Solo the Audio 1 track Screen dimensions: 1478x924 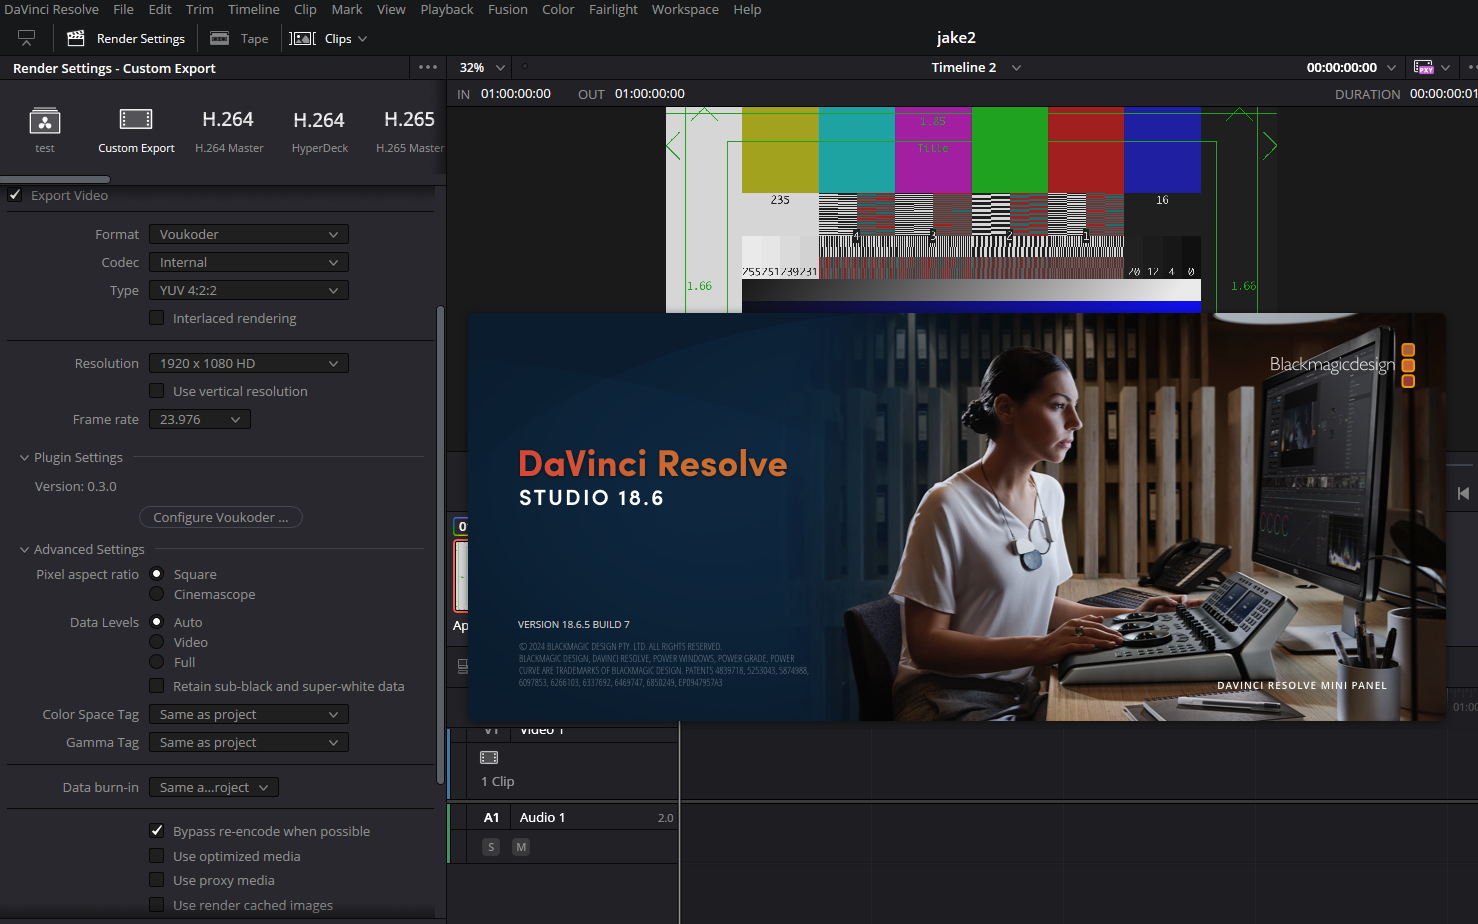click(491, 847)
